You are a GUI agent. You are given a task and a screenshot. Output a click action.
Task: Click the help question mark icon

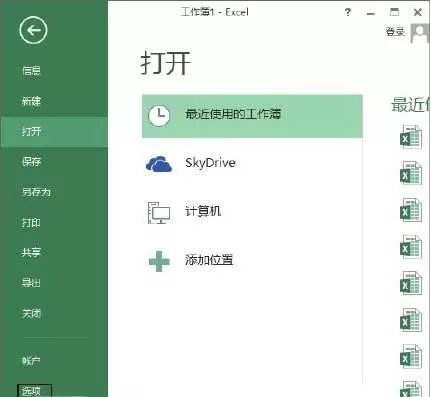348,13
